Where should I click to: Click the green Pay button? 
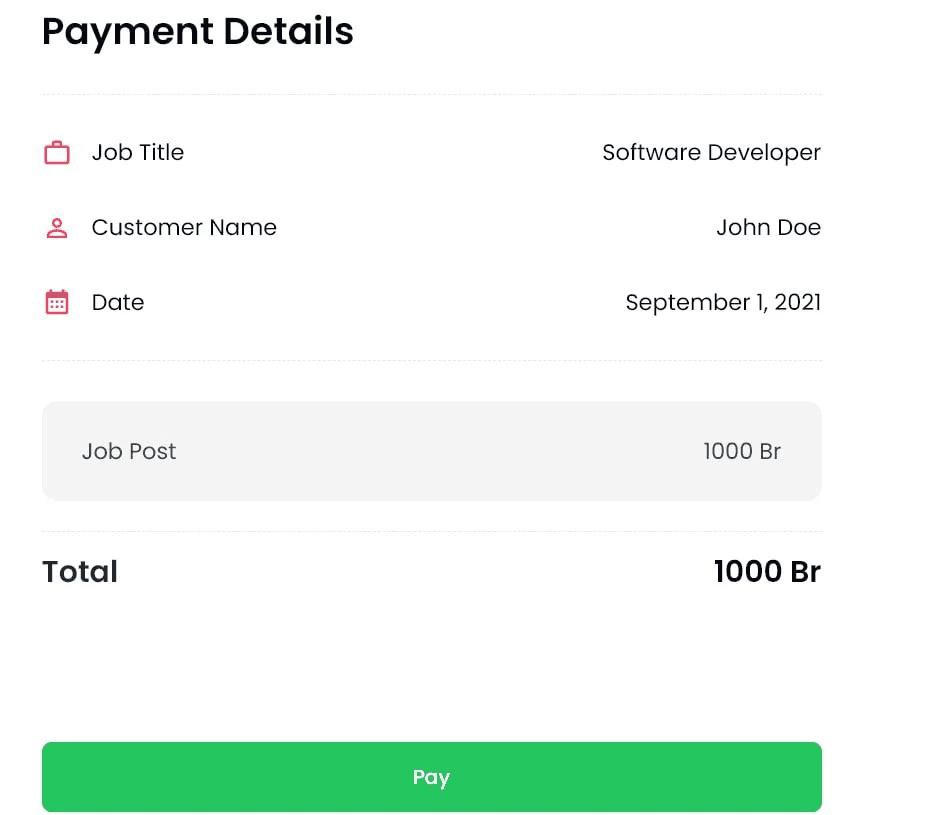tap(432, 777)
